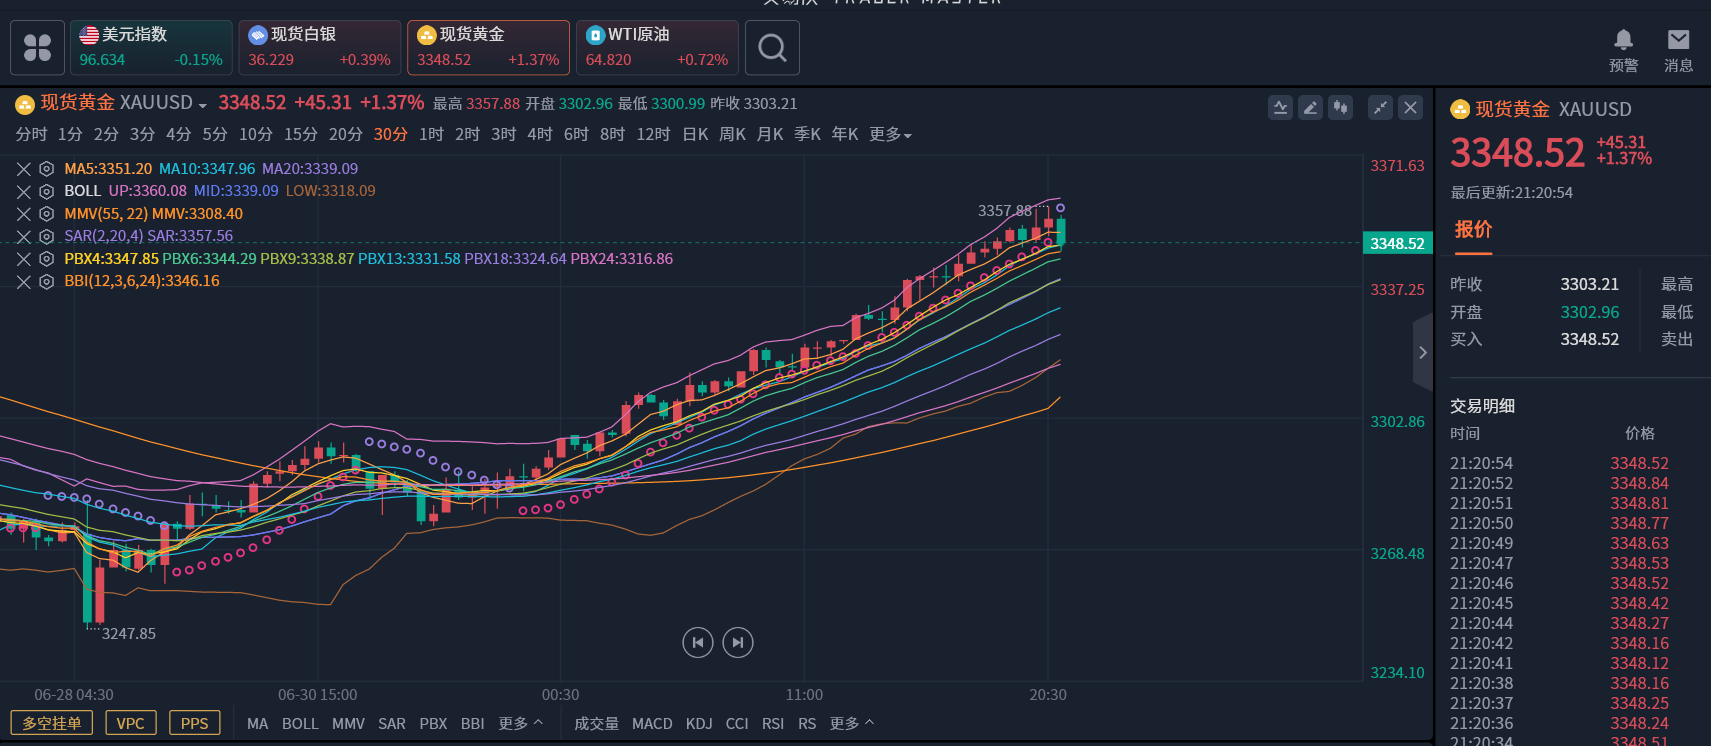
Task: Switch to 15分 timeframe
Action: [301, 134]
